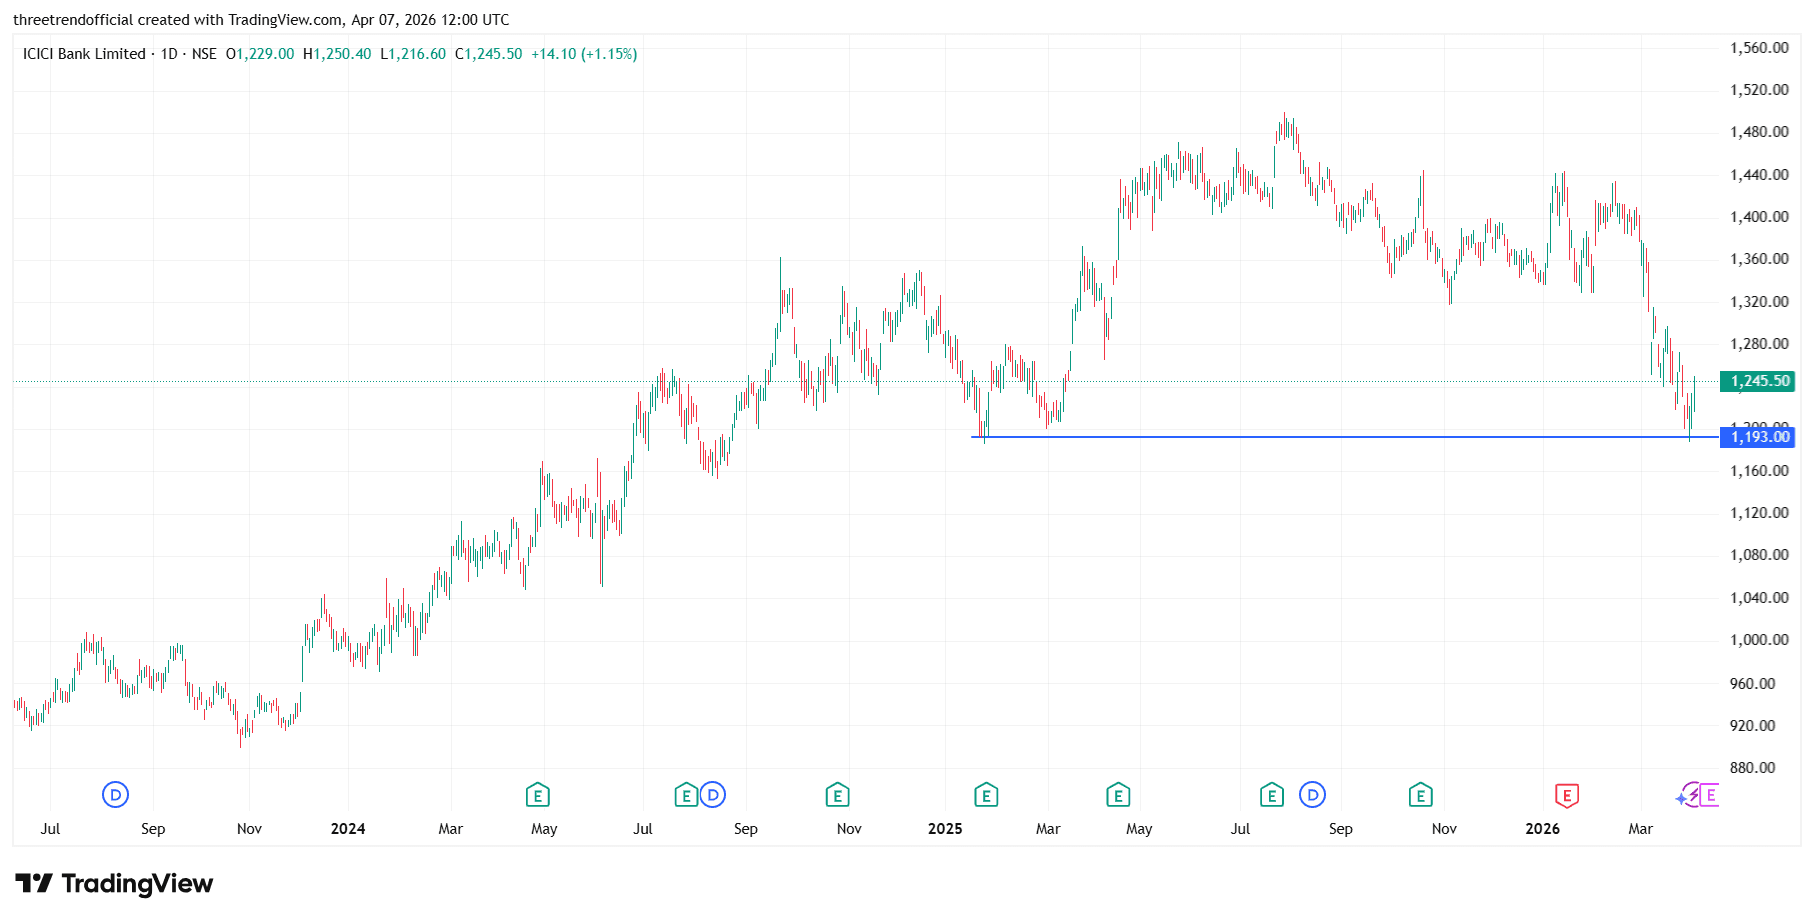Open earnings marker just after 2025 label
The image size is (1814, 921).
(986, 795)
